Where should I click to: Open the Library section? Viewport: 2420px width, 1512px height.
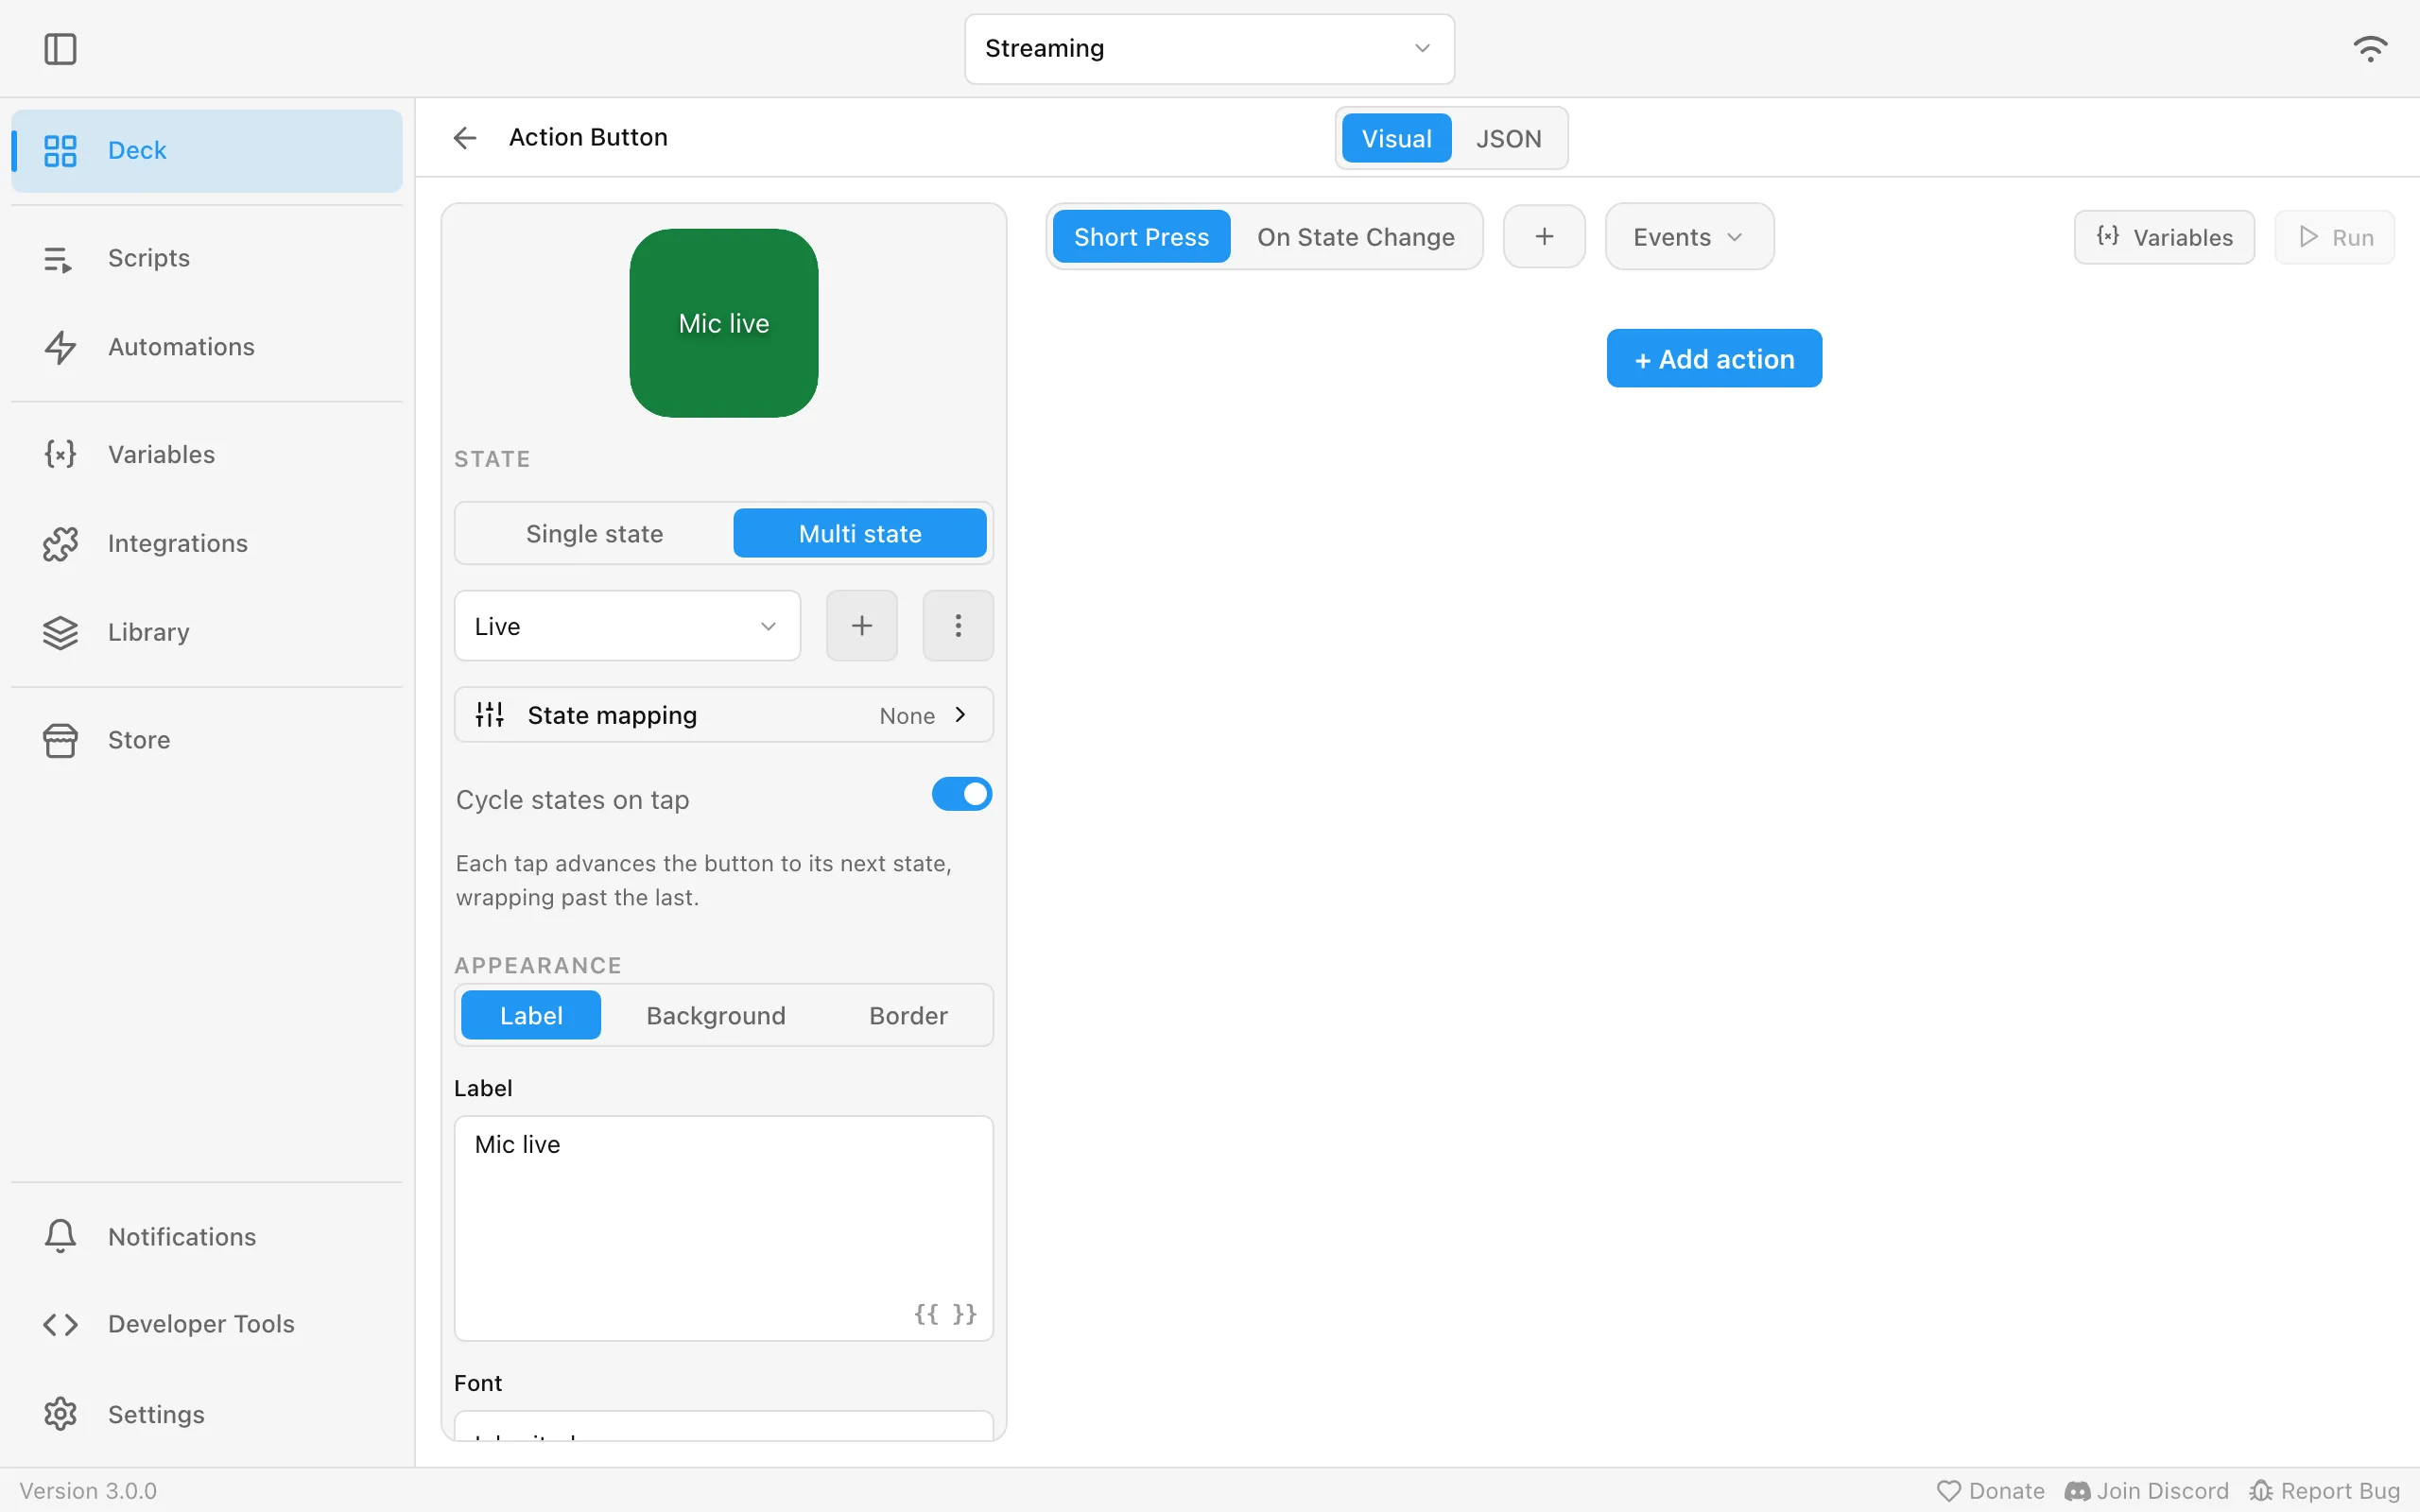(207, 632)
